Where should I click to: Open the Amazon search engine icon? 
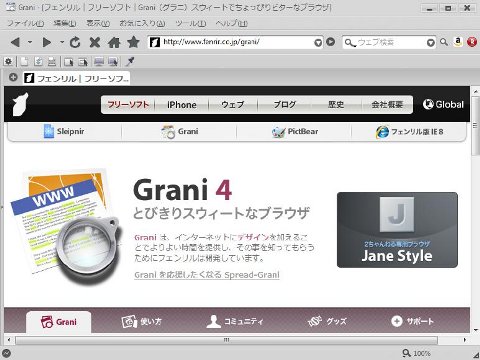tap(458, 42)
